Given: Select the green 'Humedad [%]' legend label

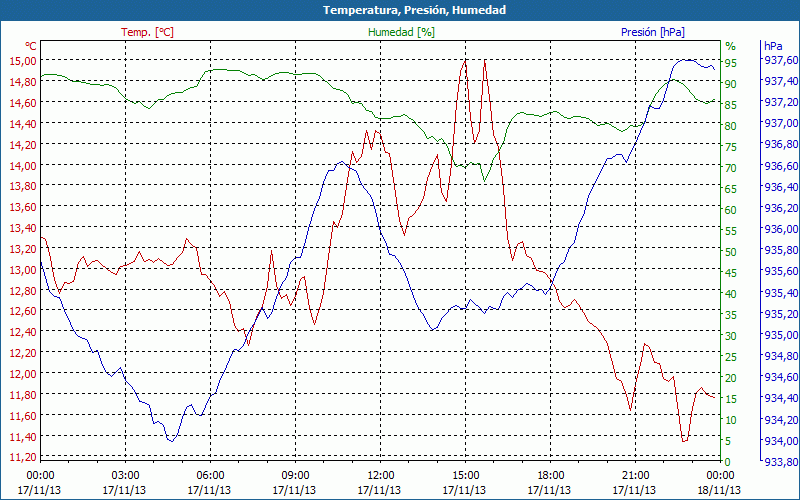Looking at the screenshot, I should click(x=402, y=32).
